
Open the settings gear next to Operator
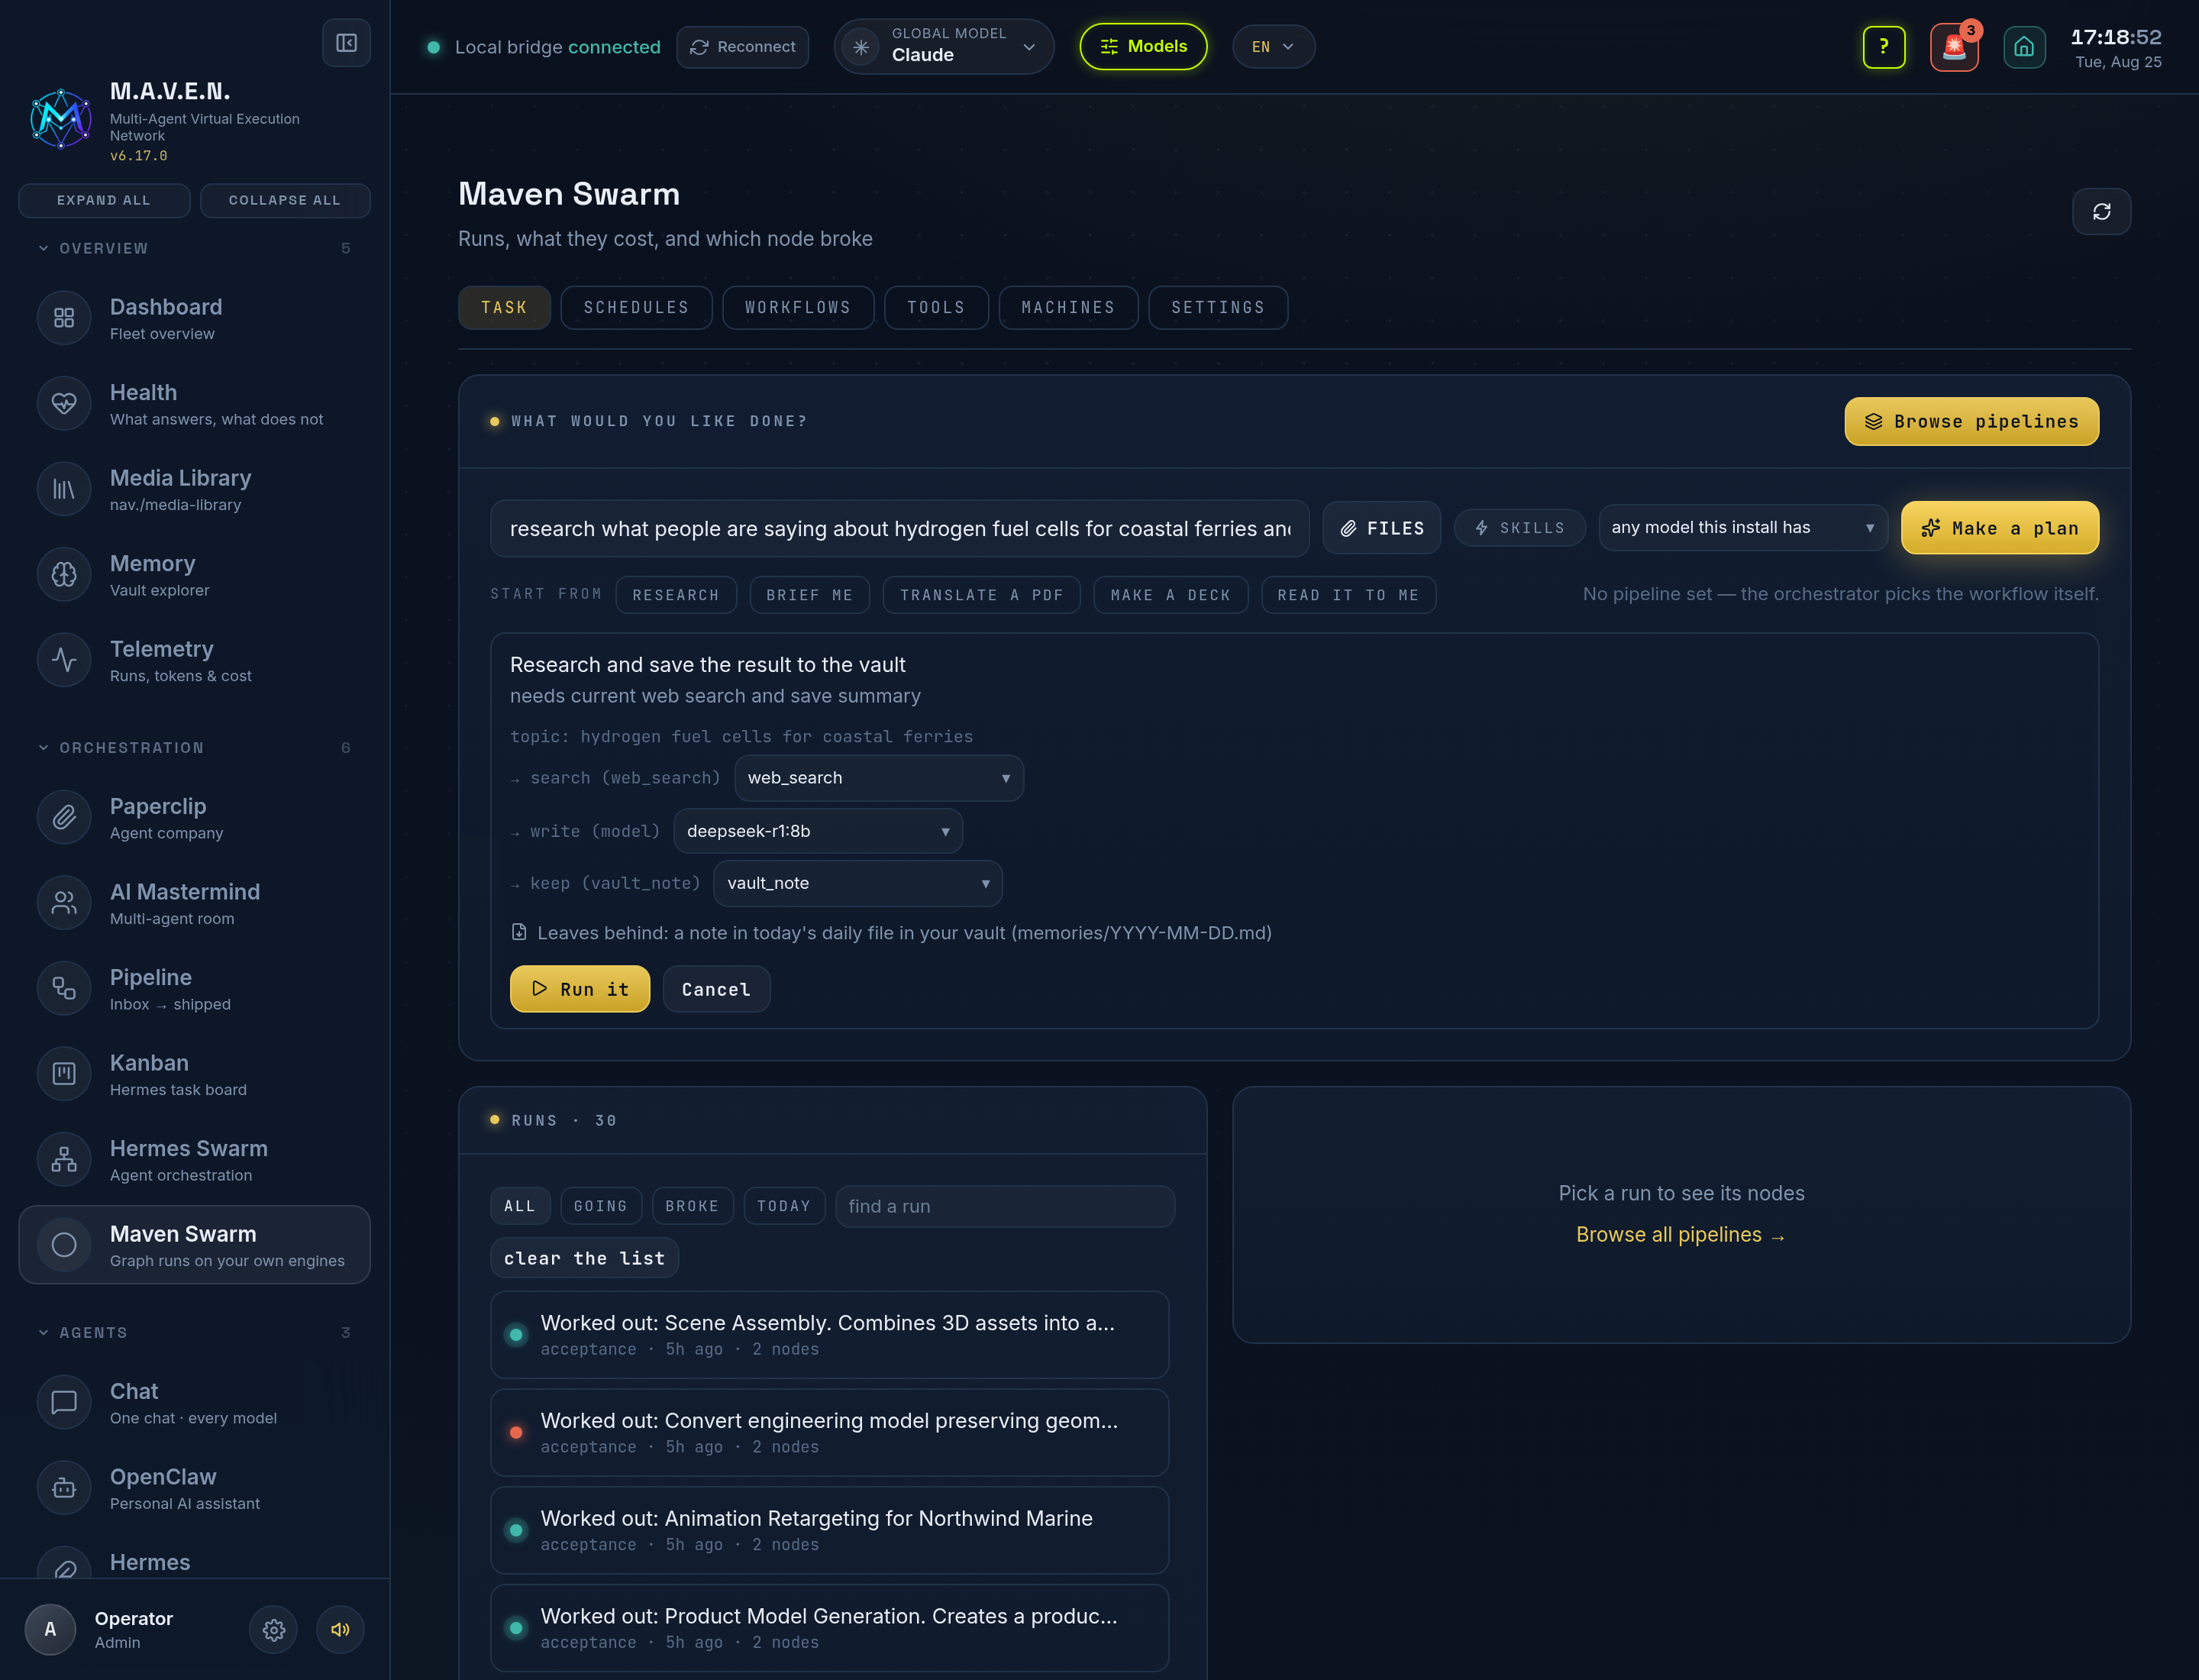tap(273, 1630)
